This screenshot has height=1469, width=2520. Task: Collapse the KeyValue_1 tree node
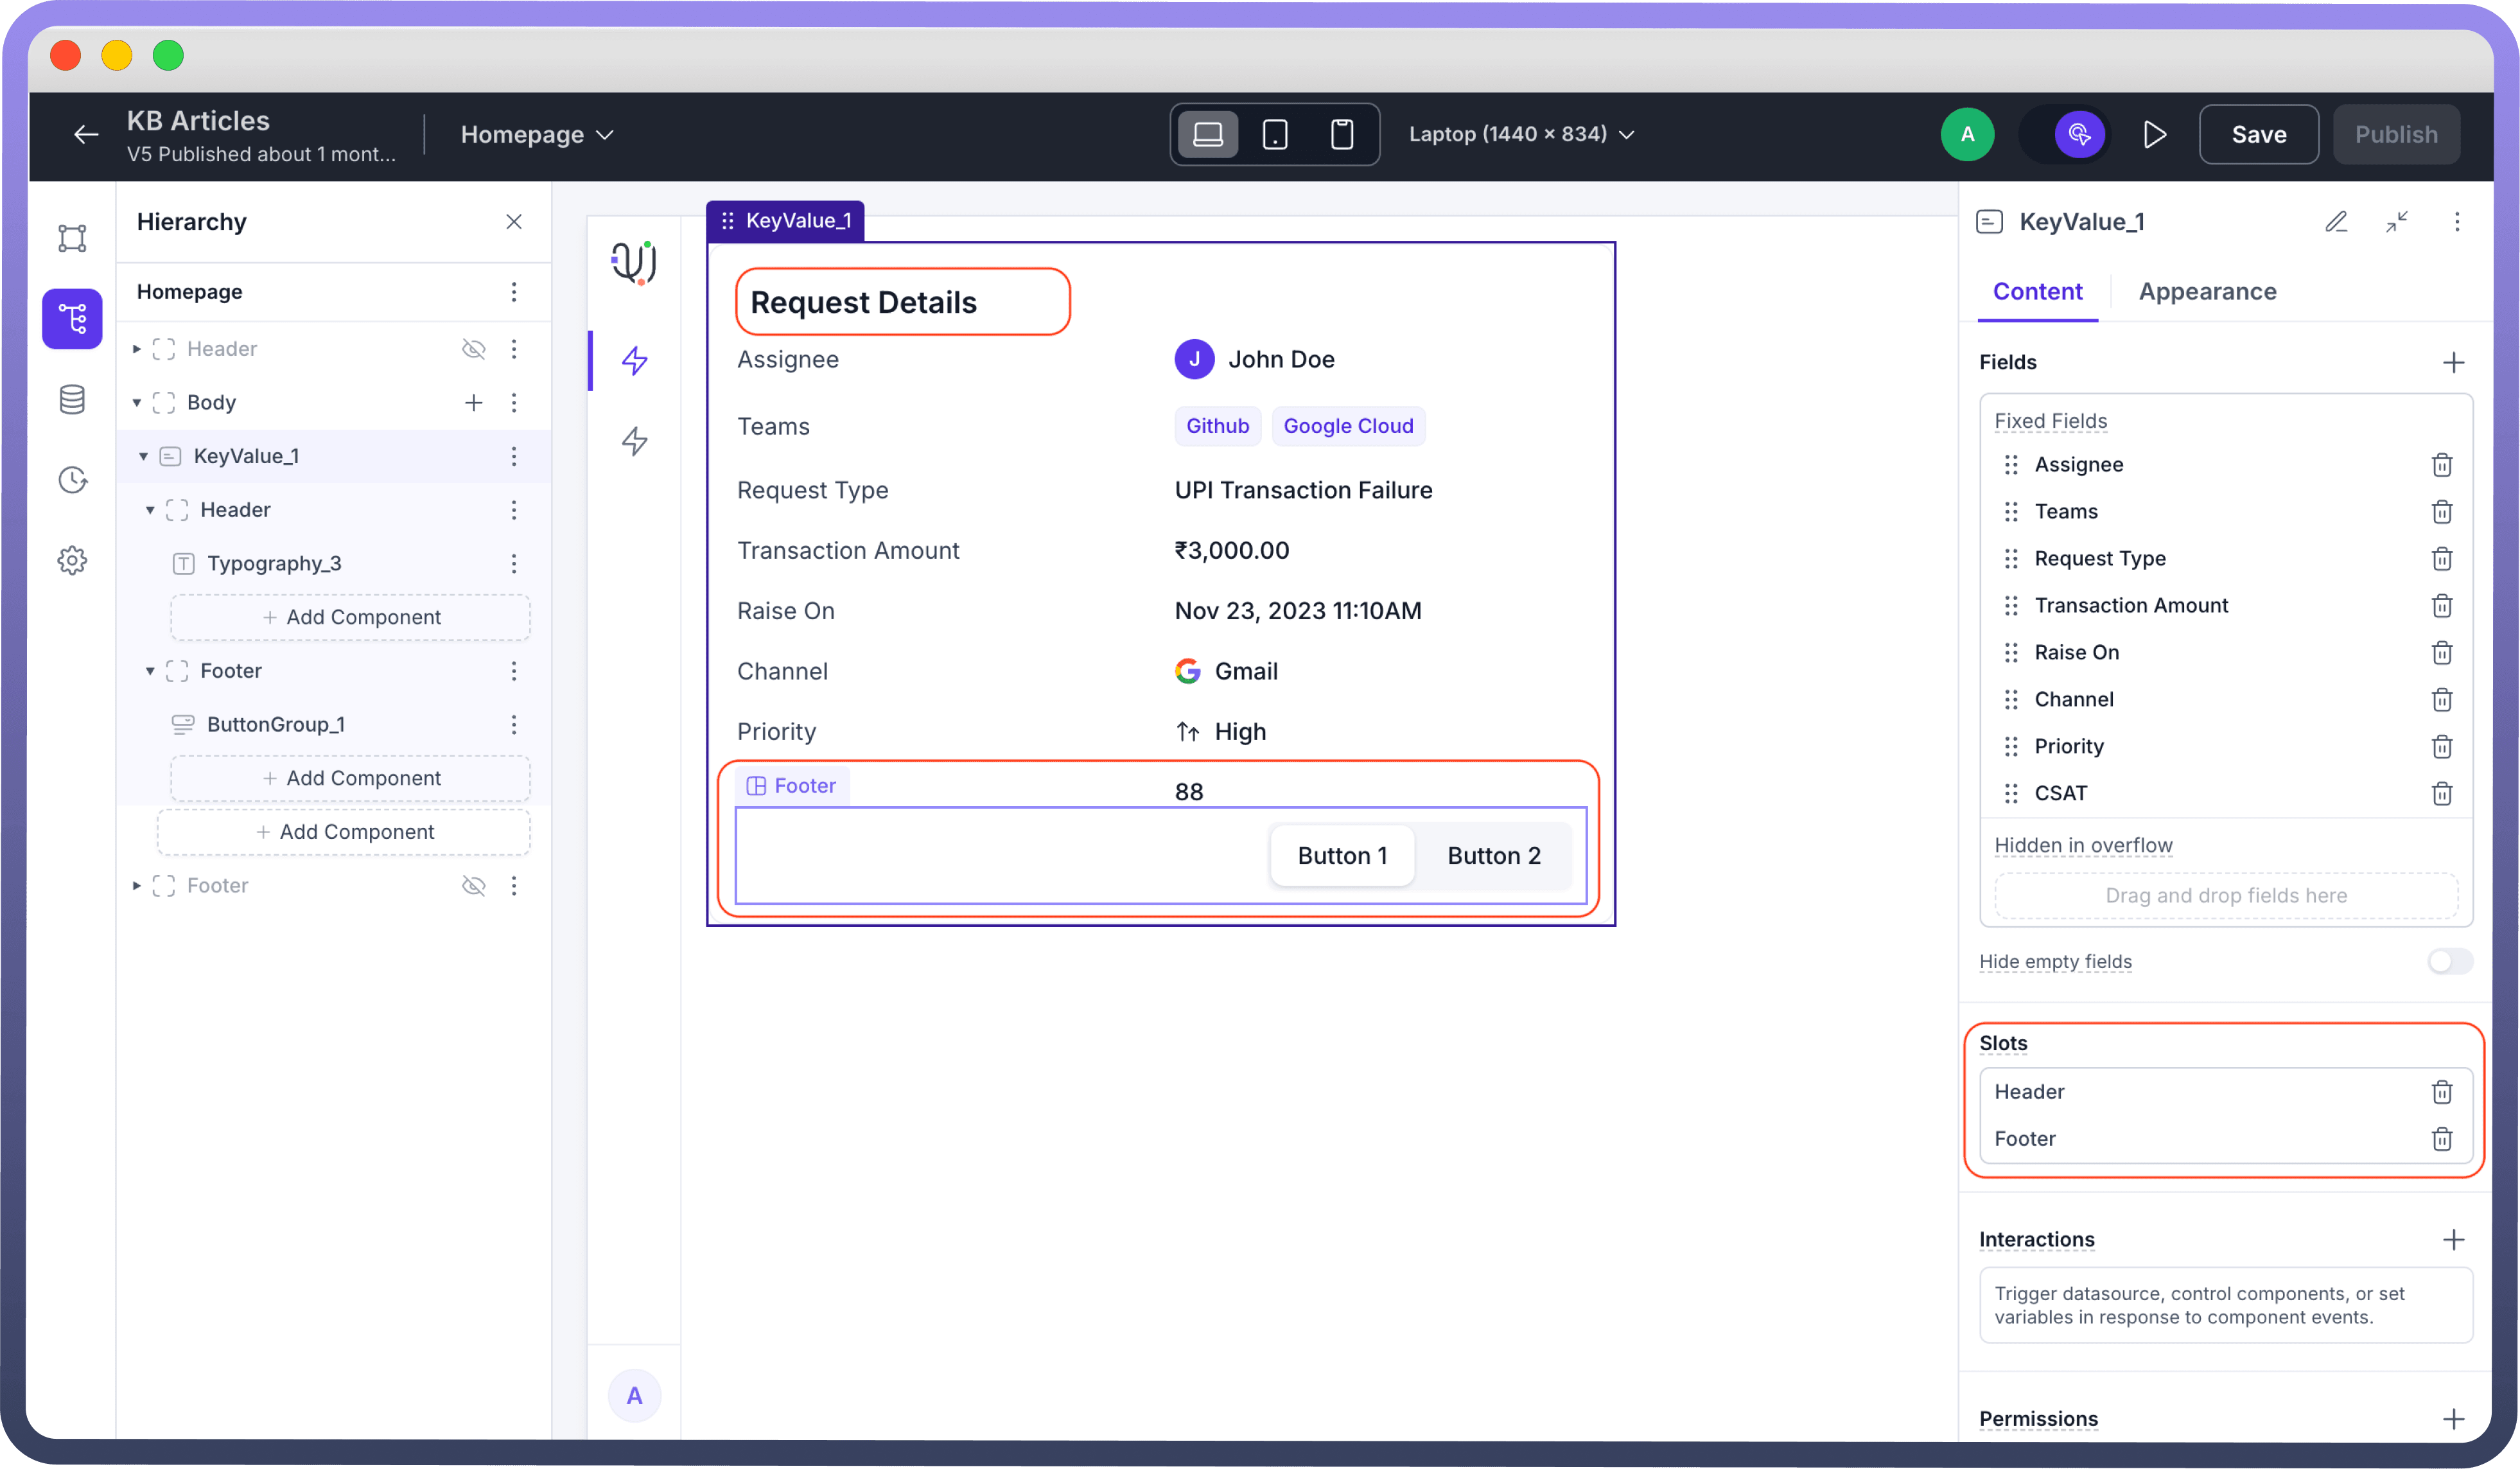143,457
